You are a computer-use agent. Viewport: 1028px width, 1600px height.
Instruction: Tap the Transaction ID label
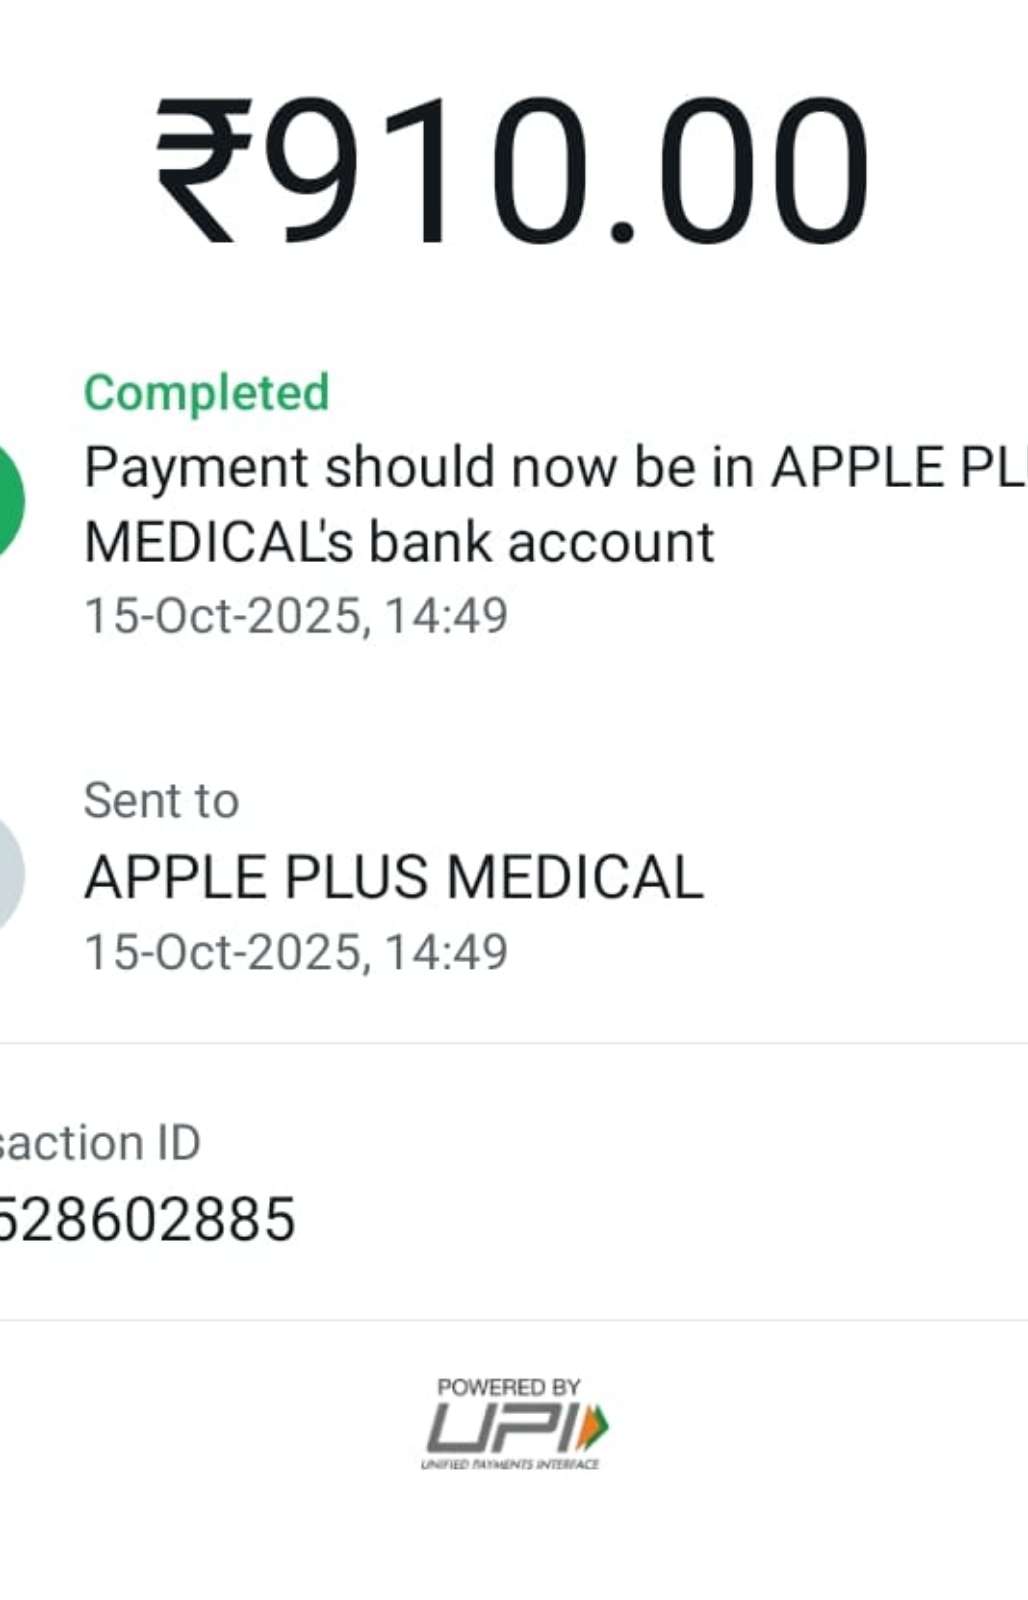pyautogui.click(x=100, y=1142)
